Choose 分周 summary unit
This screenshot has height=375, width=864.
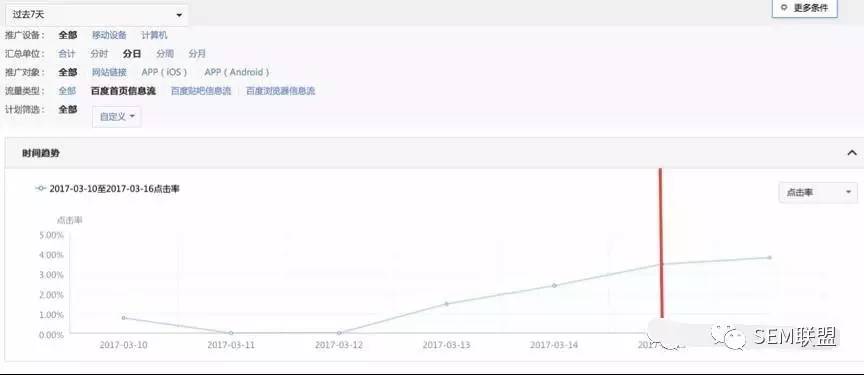165,54
